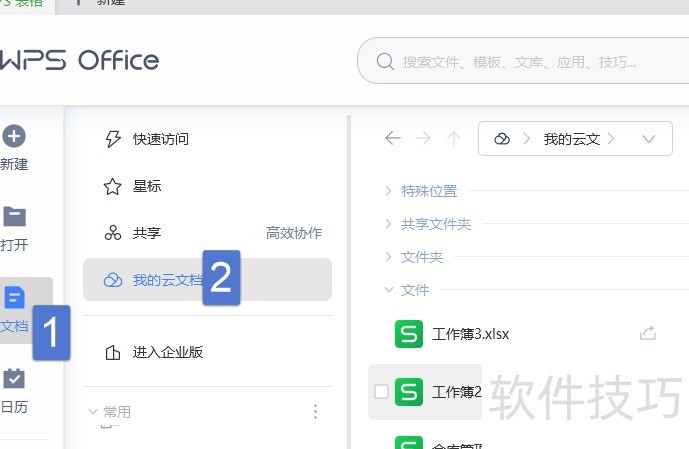Expand the 文件夹 group
Image resolution: width=689 pixels, height=449 pixels.
click(388, 257)
